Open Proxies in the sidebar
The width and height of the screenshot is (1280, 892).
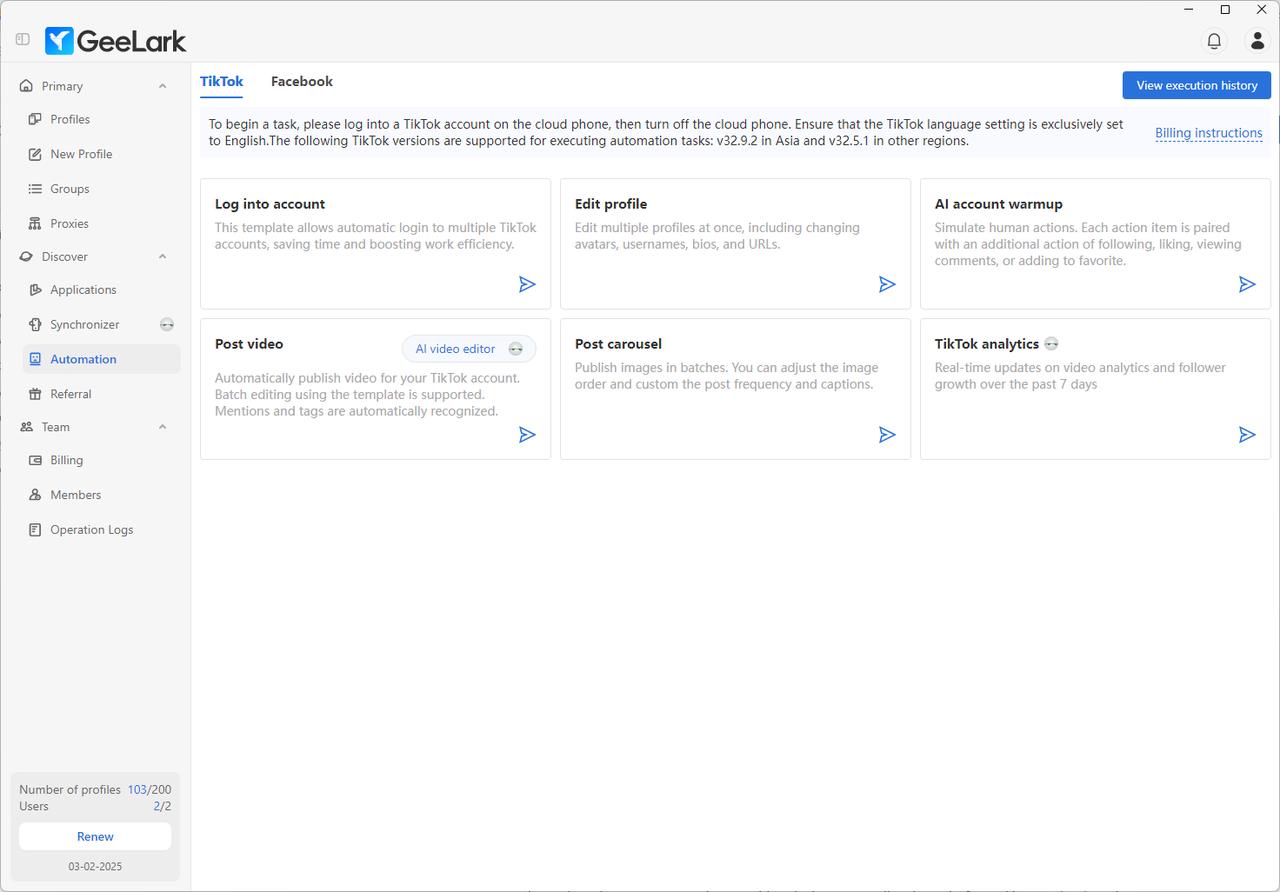point(101,224)
